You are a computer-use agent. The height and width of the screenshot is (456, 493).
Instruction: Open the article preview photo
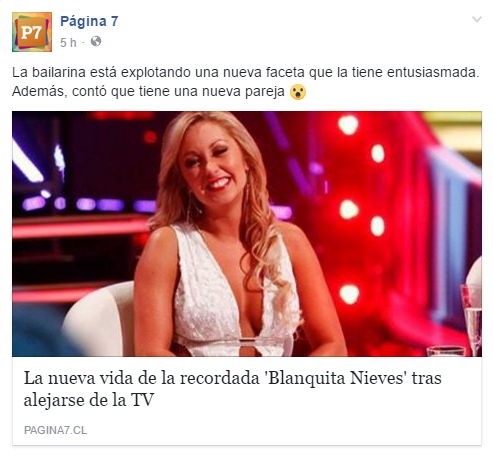247,234
